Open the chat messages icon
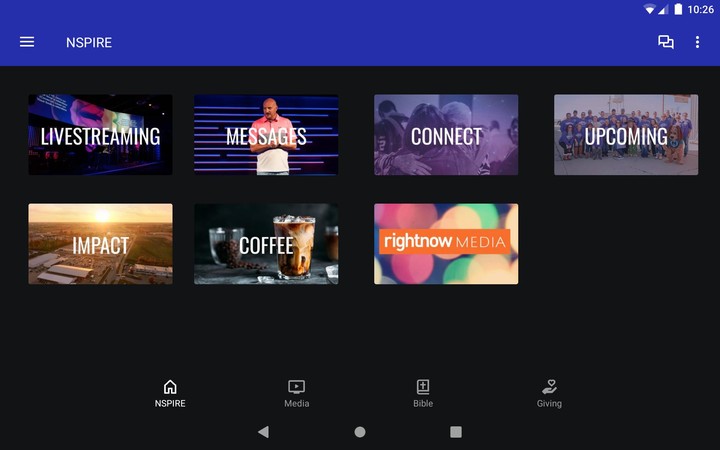 tap(665, 42)
